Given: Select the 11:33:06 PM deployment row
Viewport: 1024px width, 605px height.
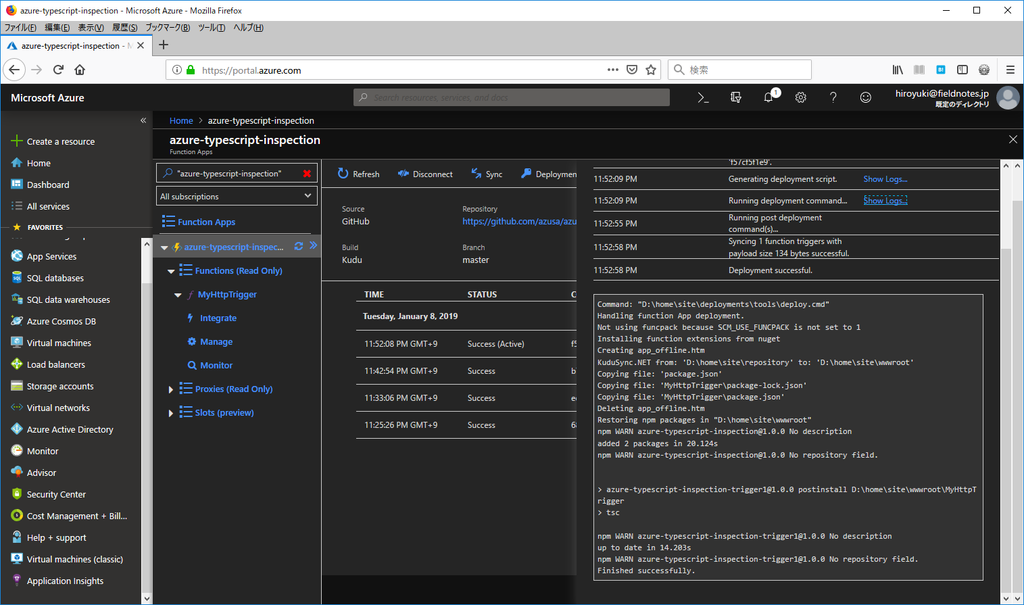Looking at the screenshot, I should [466, 398].
